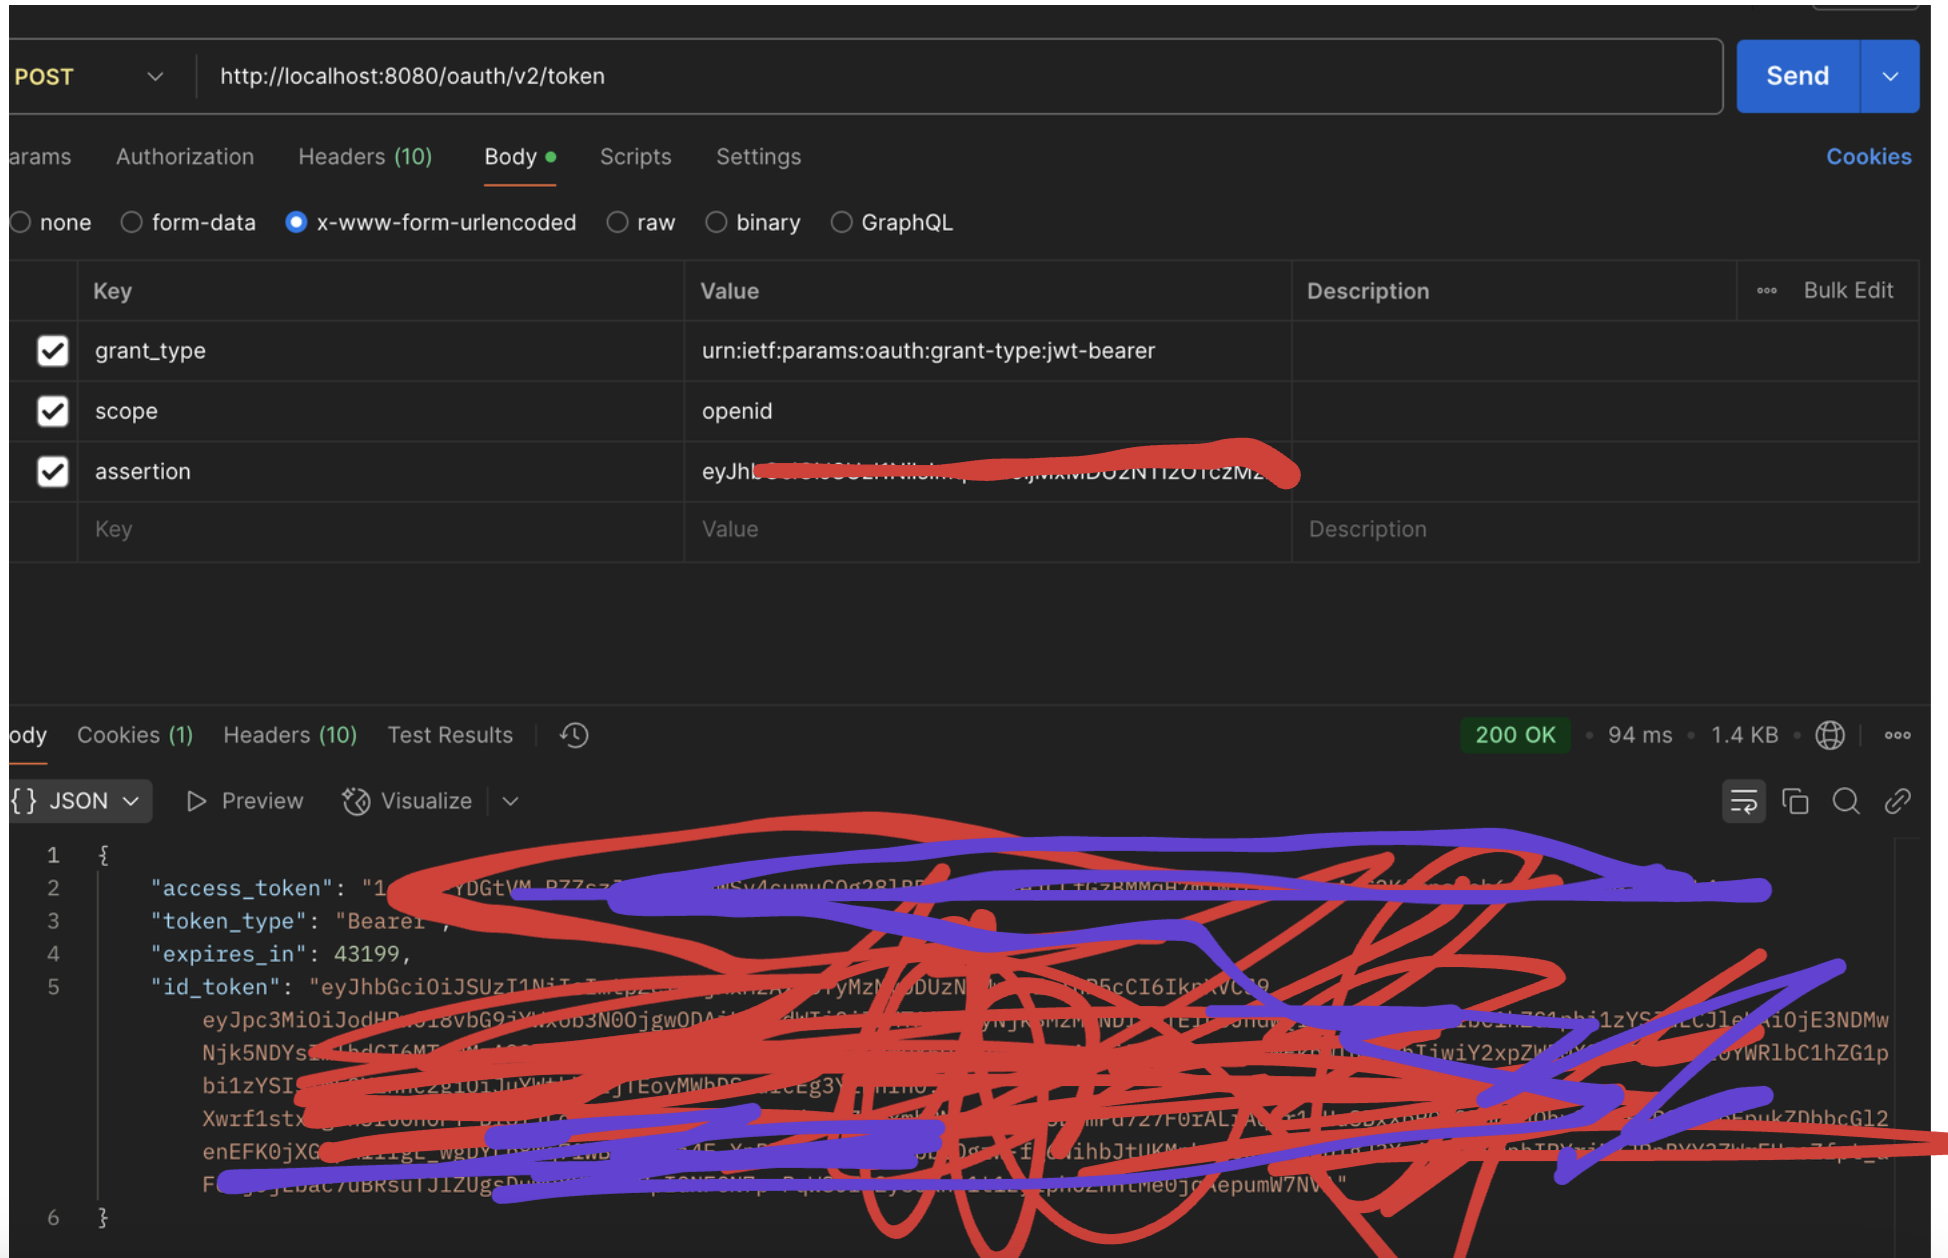The width and height of the screenshot is (1948, 1258).
Task: Uncheck the grant_type parameter checkbox
Action: [x=52, y=351]
